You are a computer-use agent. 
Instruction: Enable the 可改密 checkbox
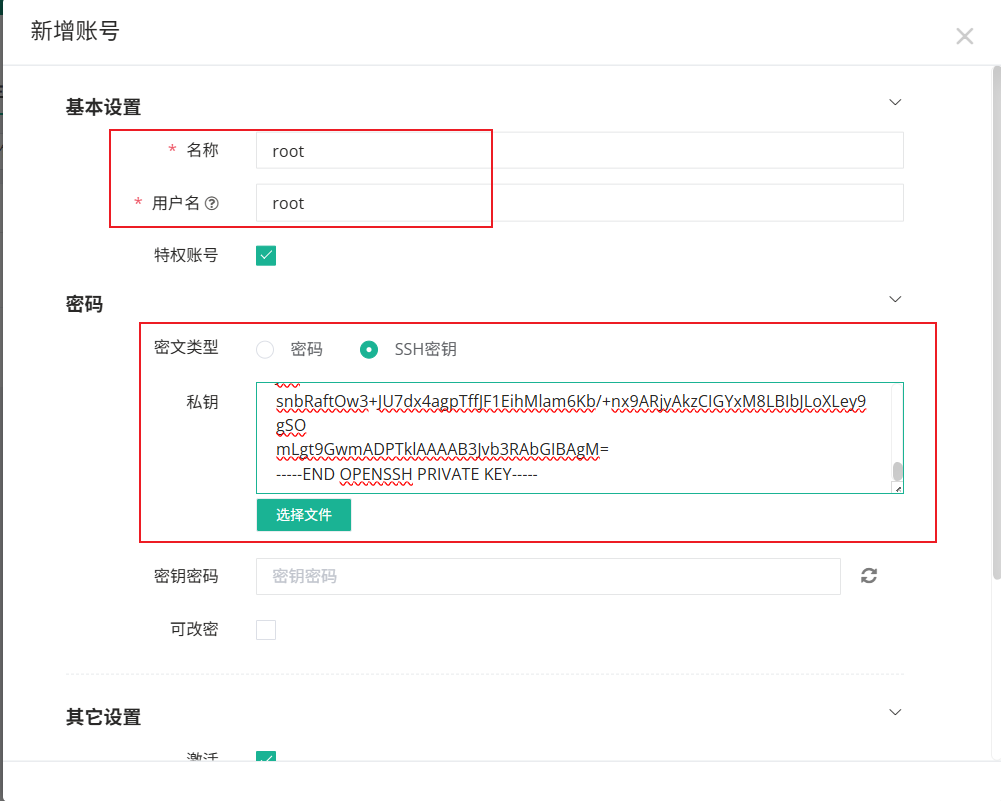[266, 630]
